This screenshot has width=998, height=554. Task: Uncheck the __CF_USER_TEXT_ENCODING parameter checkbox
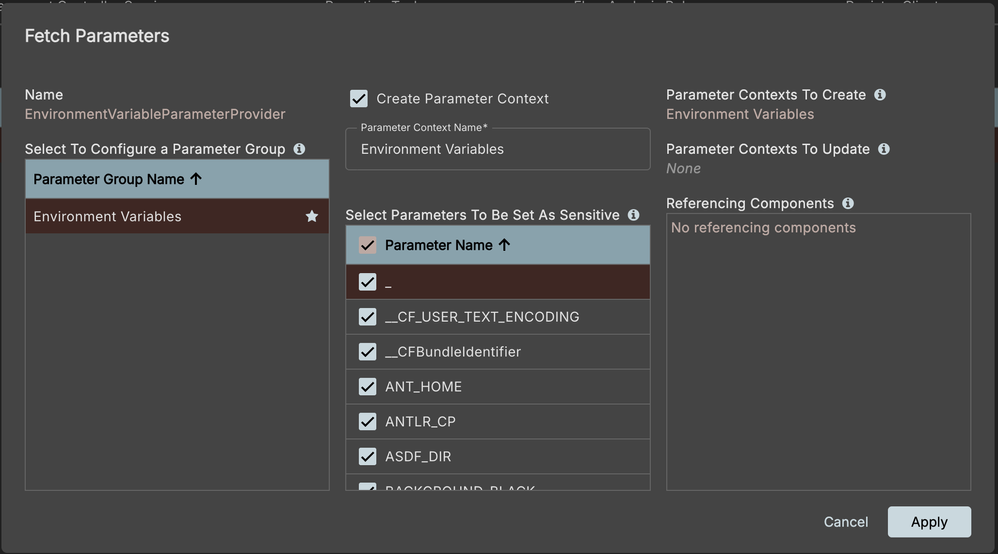[x=367, y=317]
